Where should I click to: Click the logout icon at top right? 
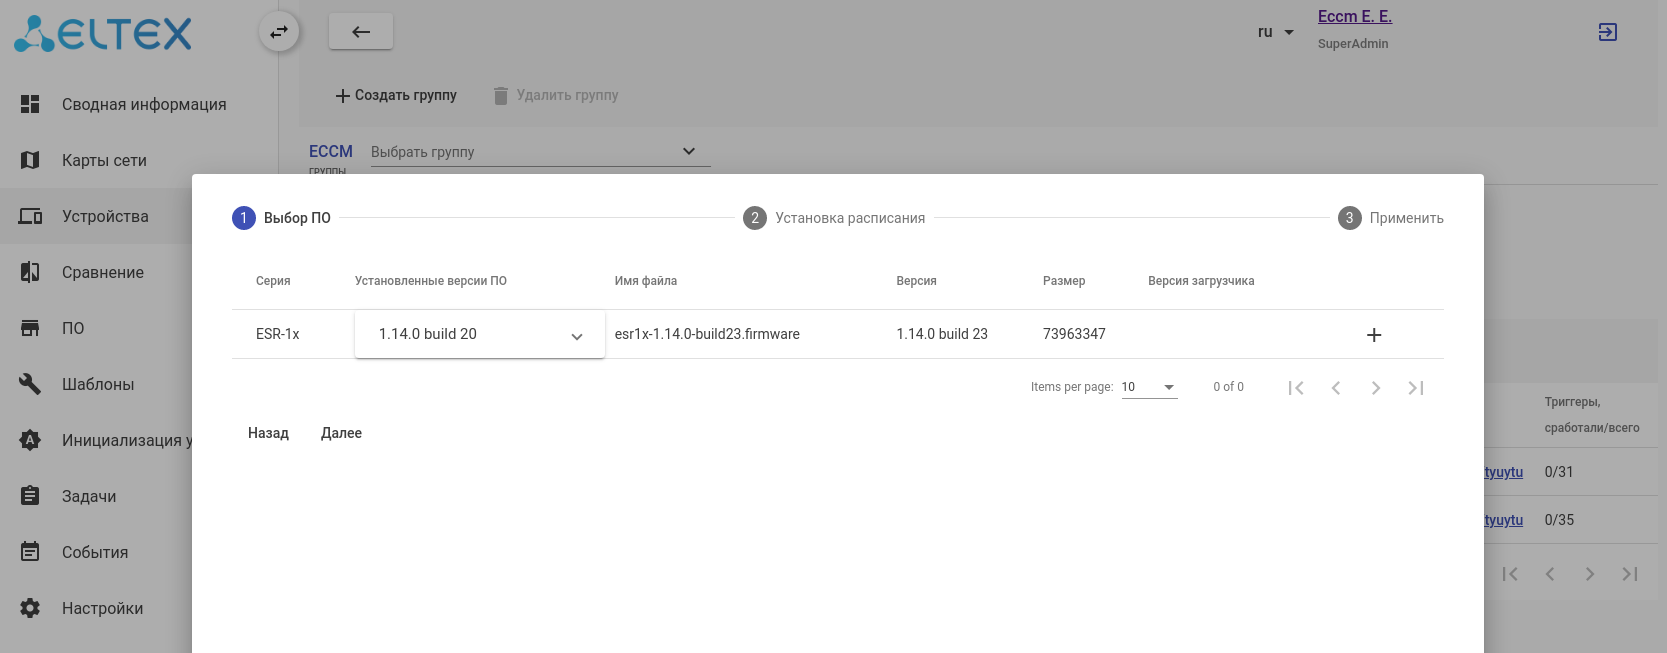click(x=1607, y=32)
